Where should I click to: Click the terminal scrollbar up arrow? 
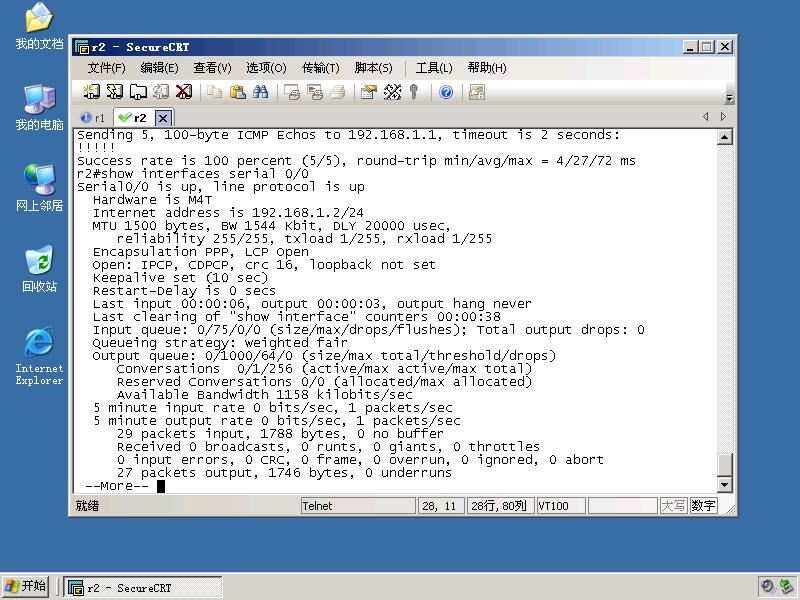(x=724, y=137)
